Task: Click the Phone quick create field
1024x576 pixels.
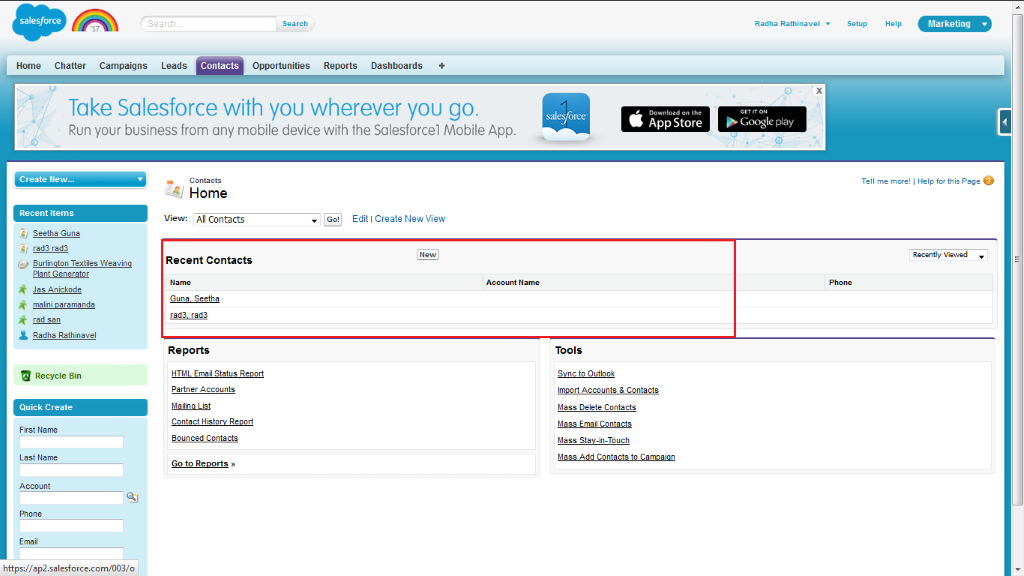Action: coord(71,526)
